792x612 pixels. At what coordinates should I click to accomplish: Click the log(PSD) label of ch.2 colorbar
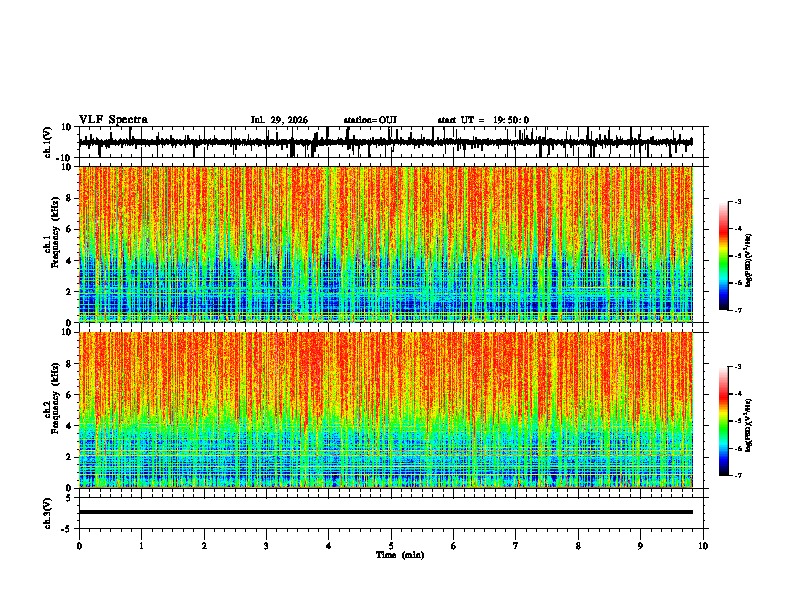click(x=749, y=426)
